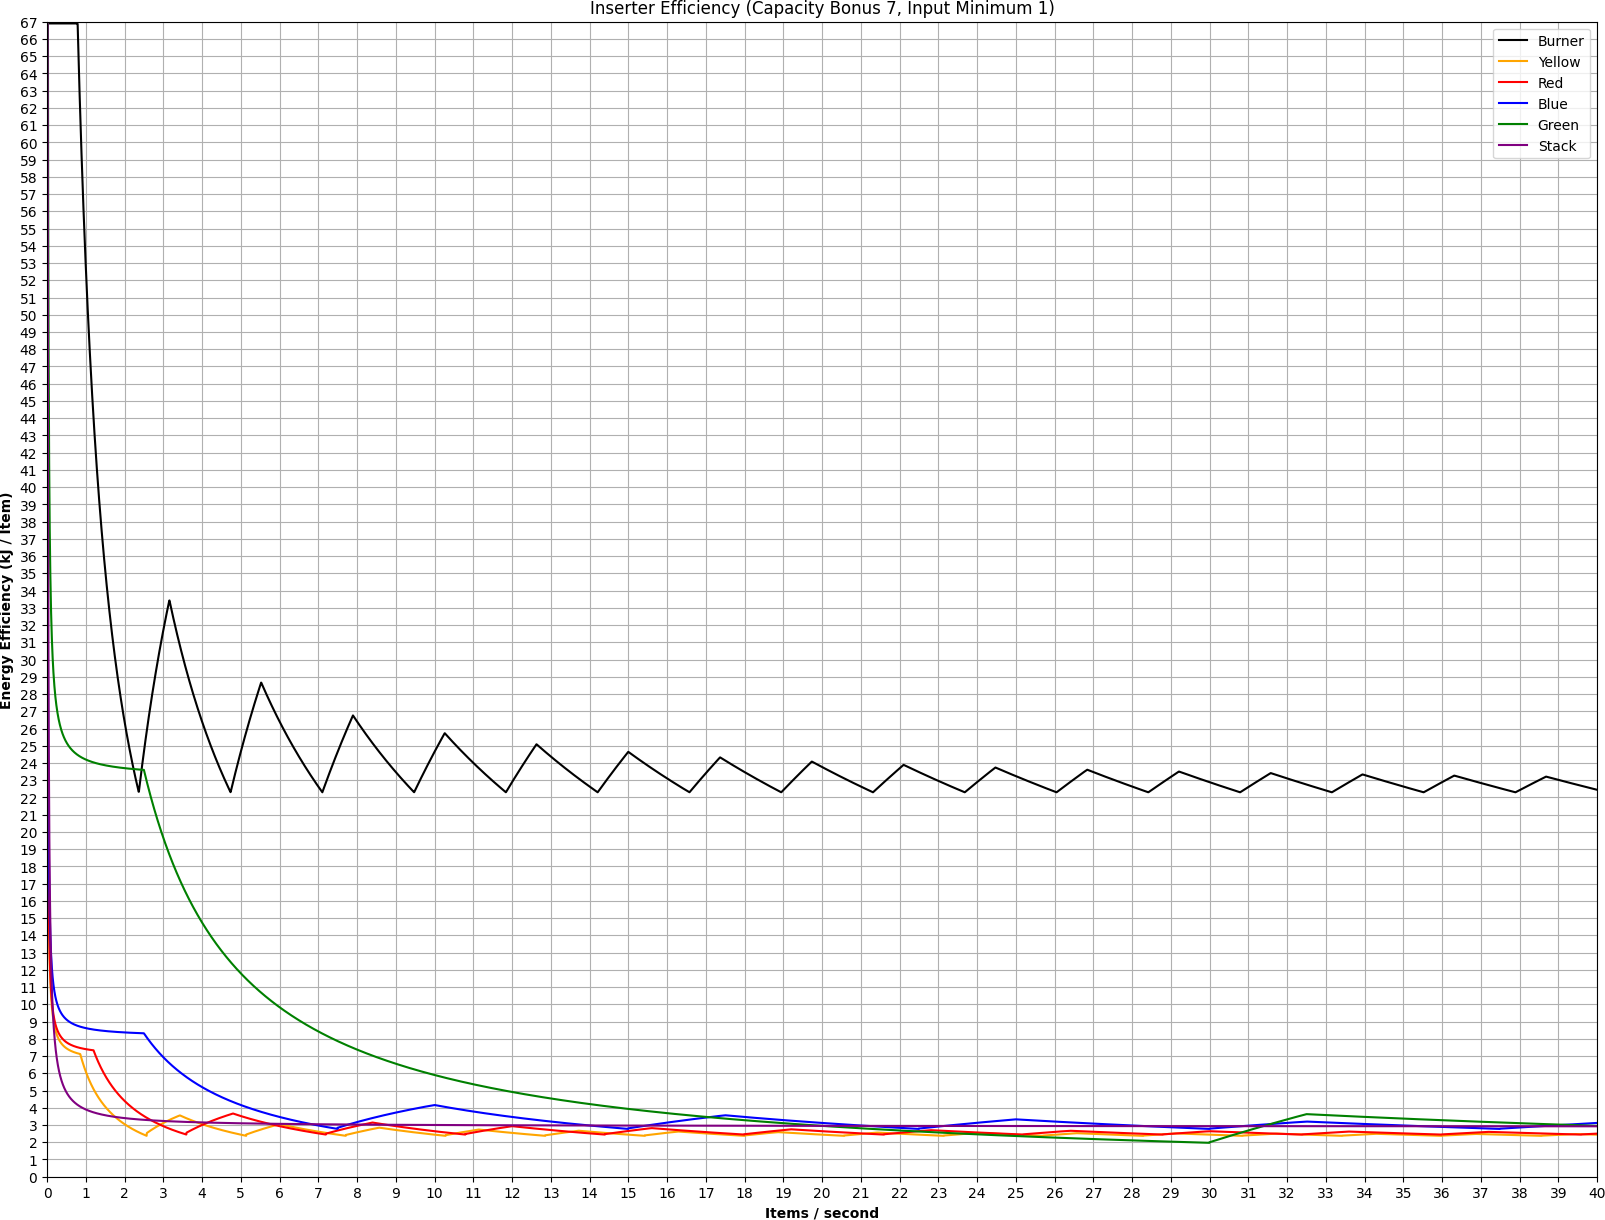Screen dimensions: 1605x1220
Task: Click the red legend line swatch
Action: point(1513,83)
